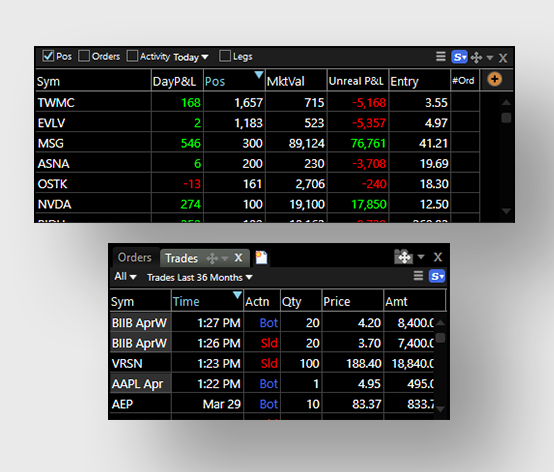Viewport: 554px width, 472px height.
Task: Click blue S symbol-link icon in trades panel
Action: click(437, 276)
